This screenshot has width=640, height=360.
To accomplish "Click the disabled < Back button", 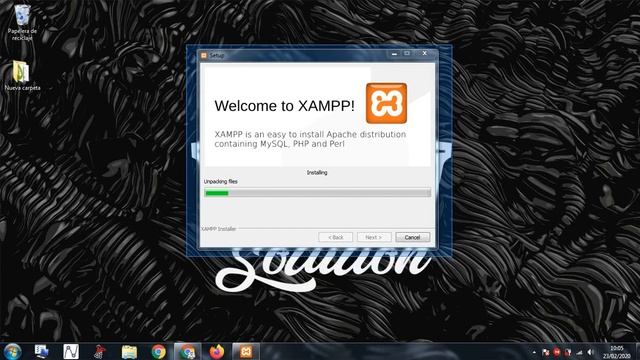I will [x=336, y=237].
